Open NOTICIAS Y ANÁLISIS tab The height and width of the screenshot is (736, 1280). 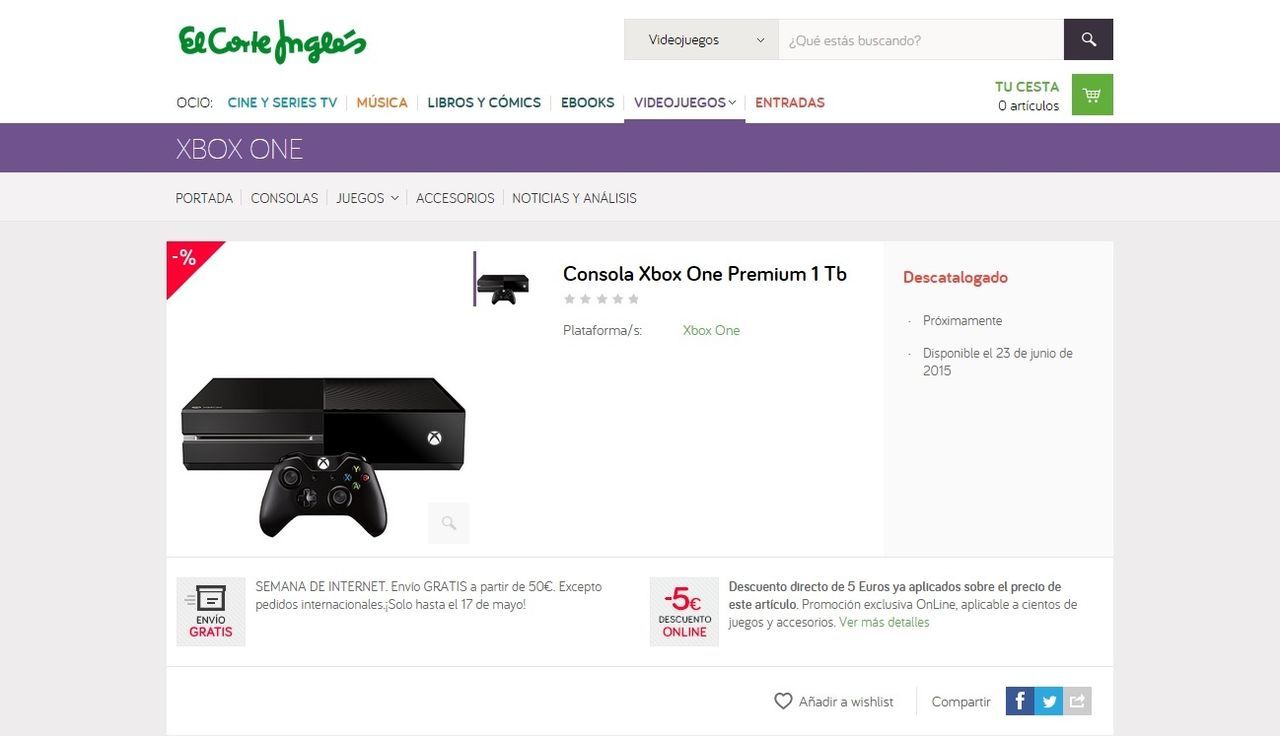[x=574, y=198]
